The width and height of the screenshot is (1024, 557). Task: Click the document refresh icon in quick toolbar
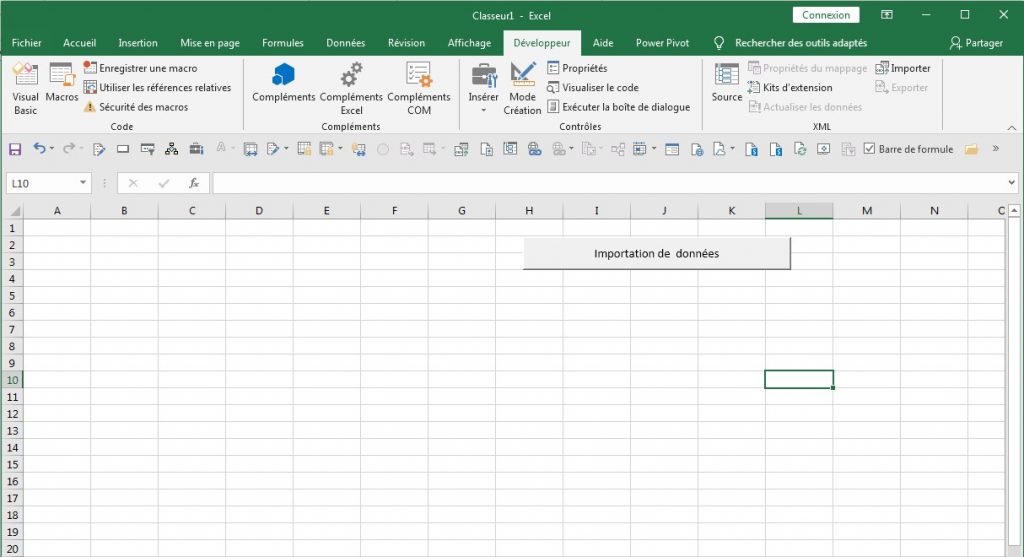[800, 150]
